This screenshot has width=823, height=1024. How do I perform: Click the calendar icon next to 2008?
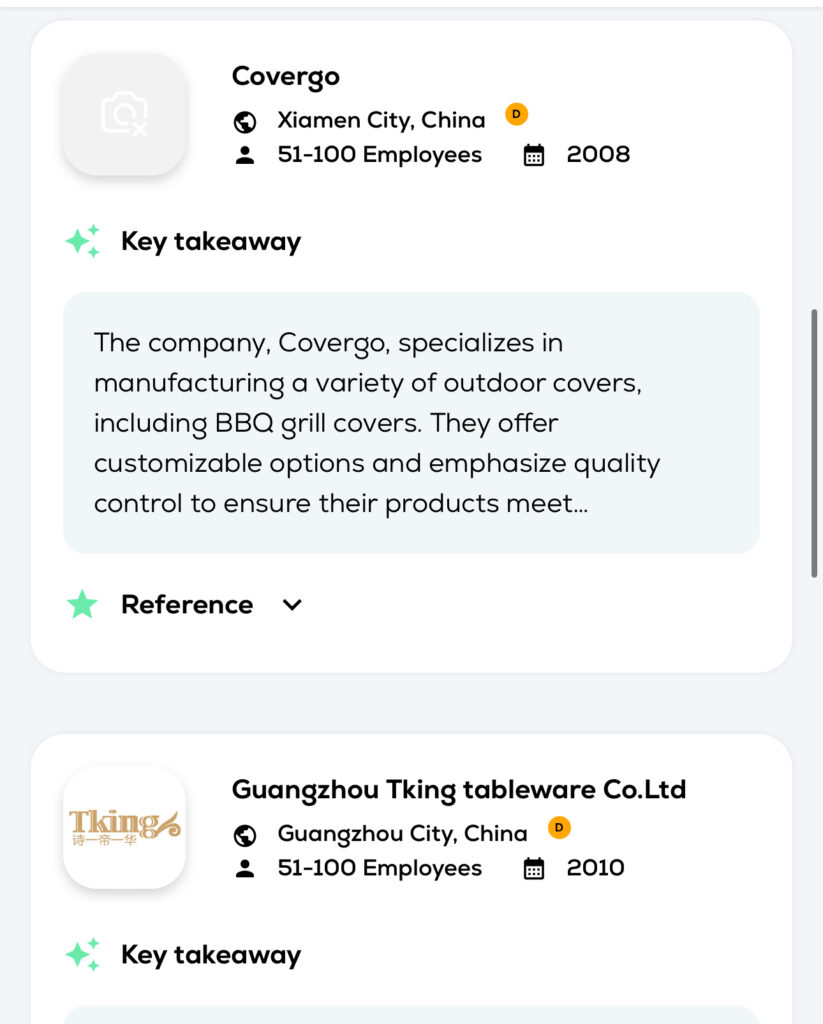[534, 155]
